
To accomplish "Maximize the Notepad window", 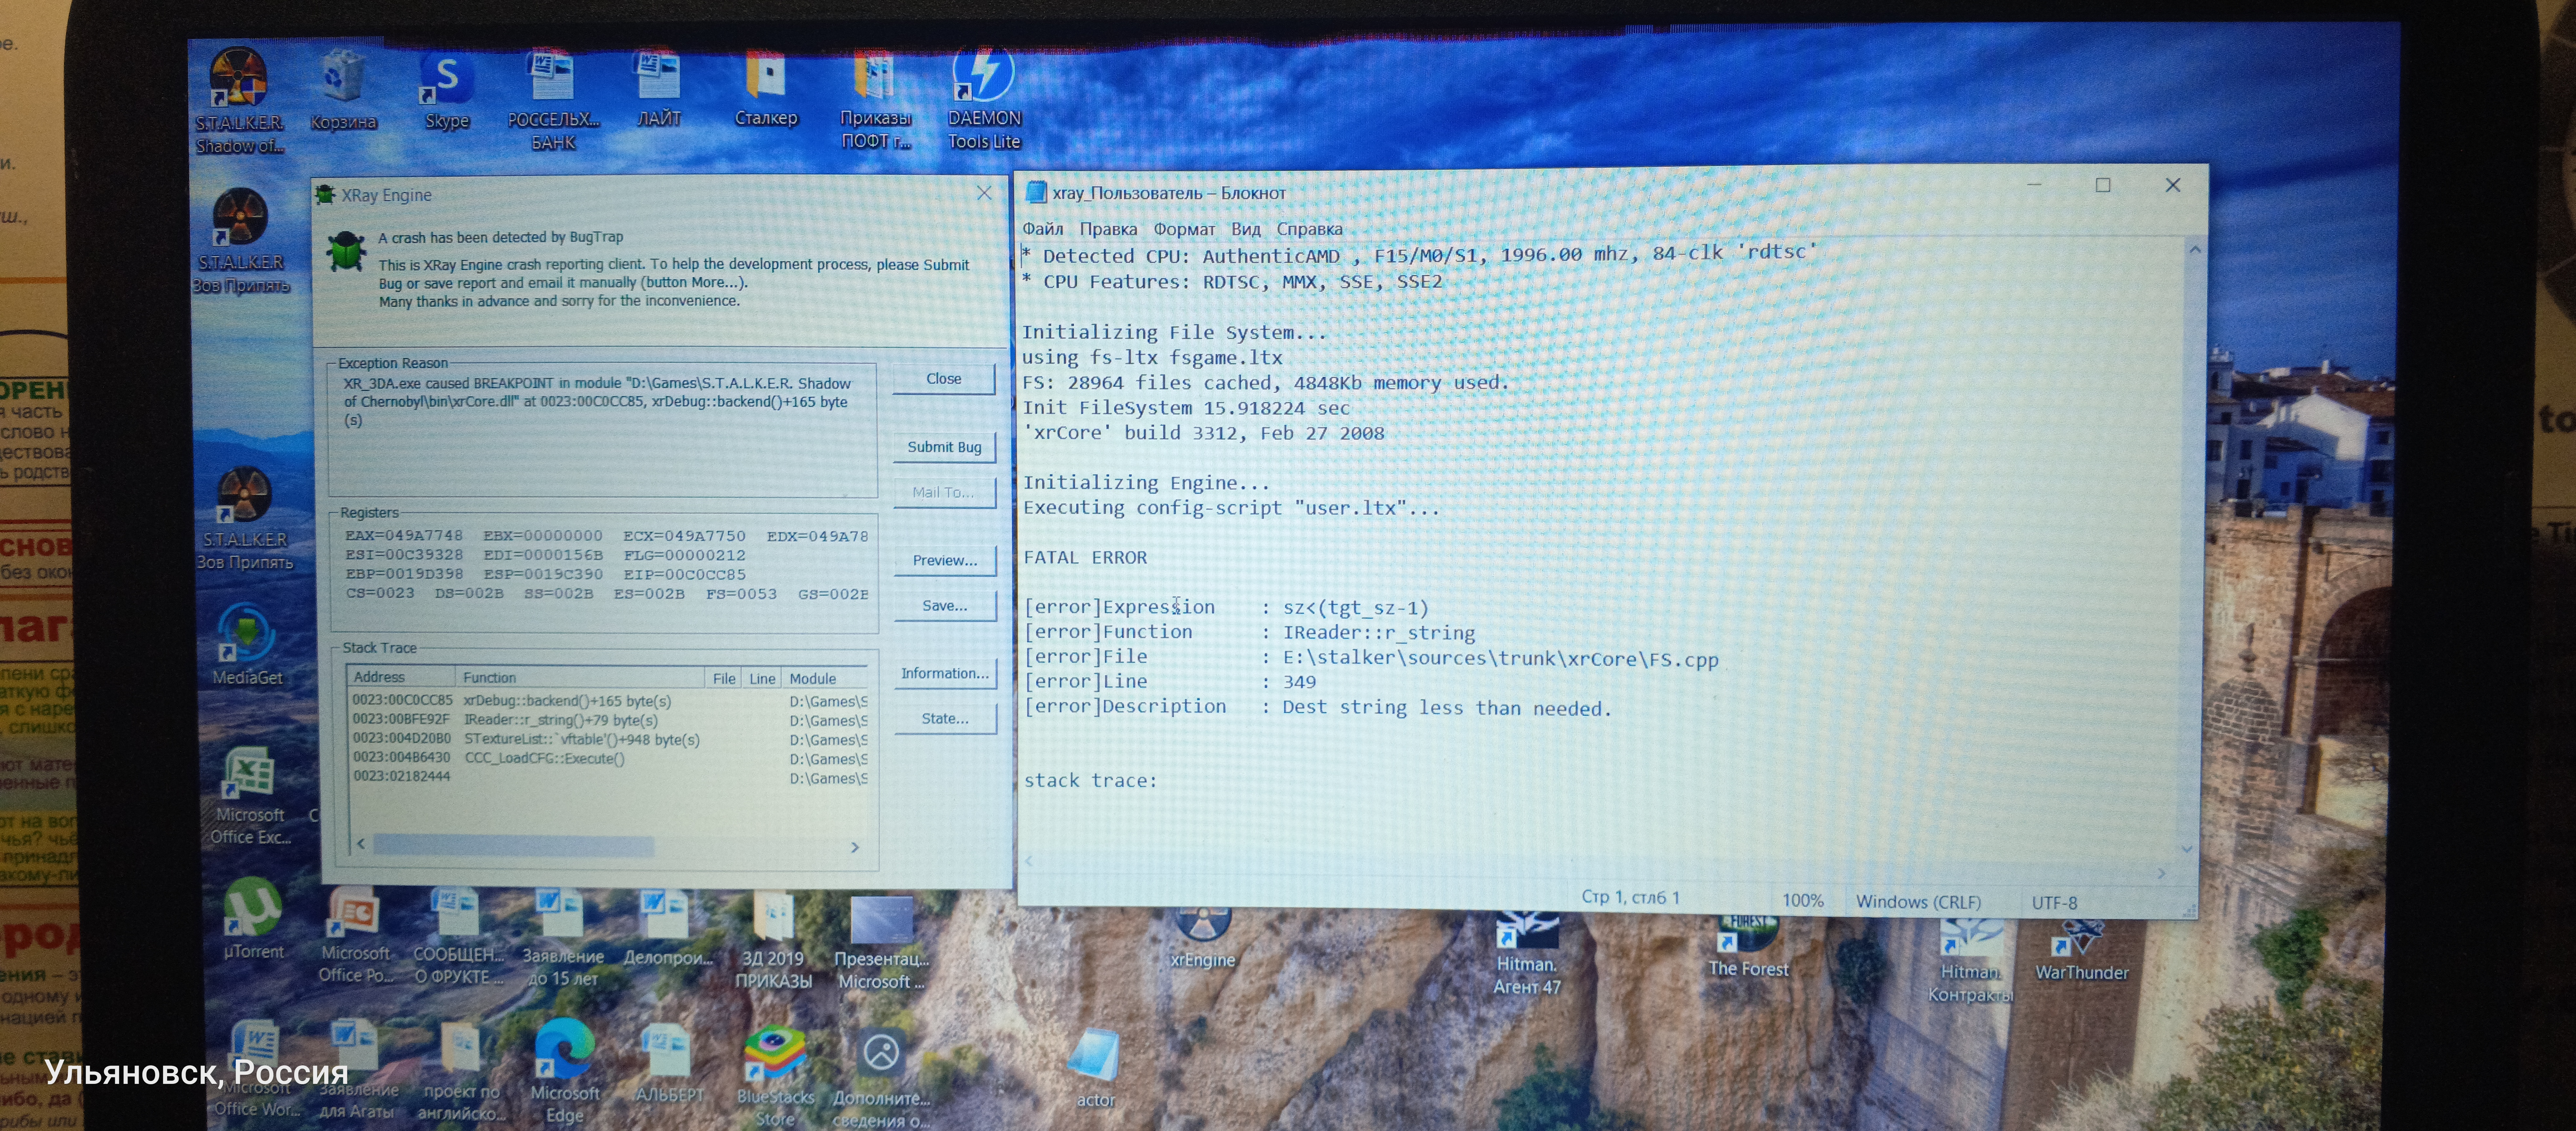I will (2103, 185).
